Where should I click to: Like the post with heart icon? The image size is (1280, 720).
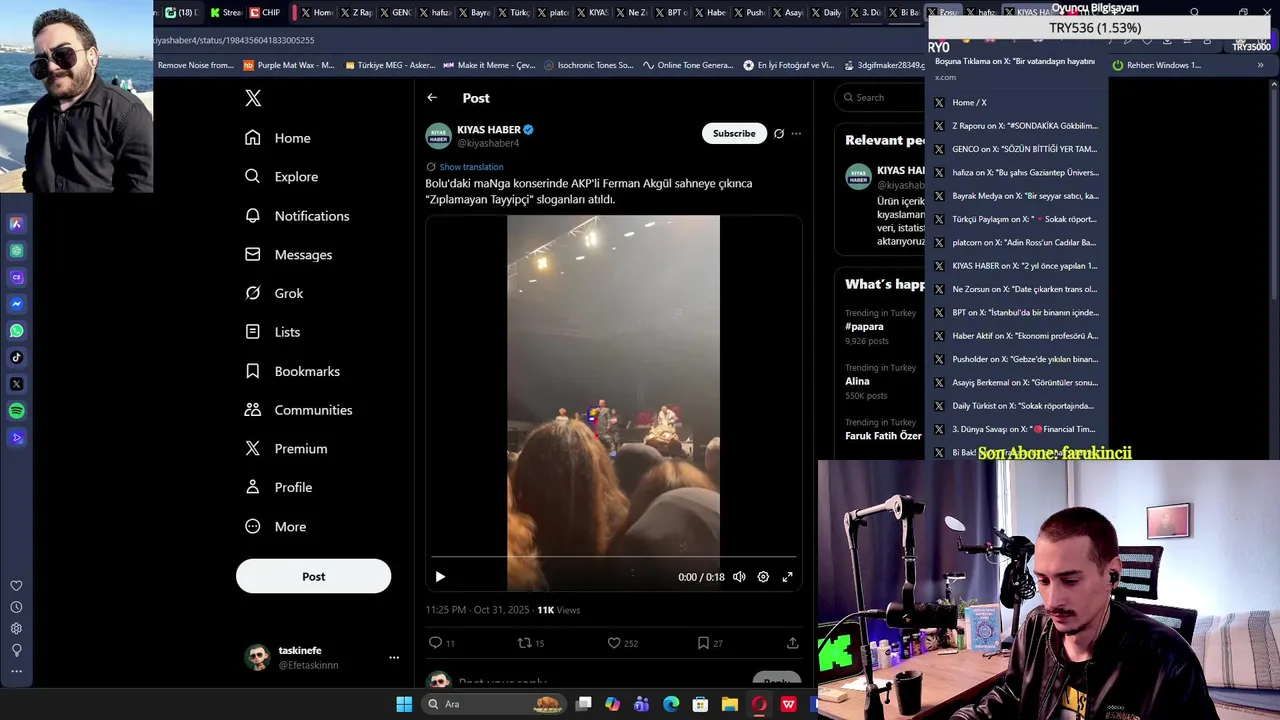pyautogui.click(x=614, y=643)
